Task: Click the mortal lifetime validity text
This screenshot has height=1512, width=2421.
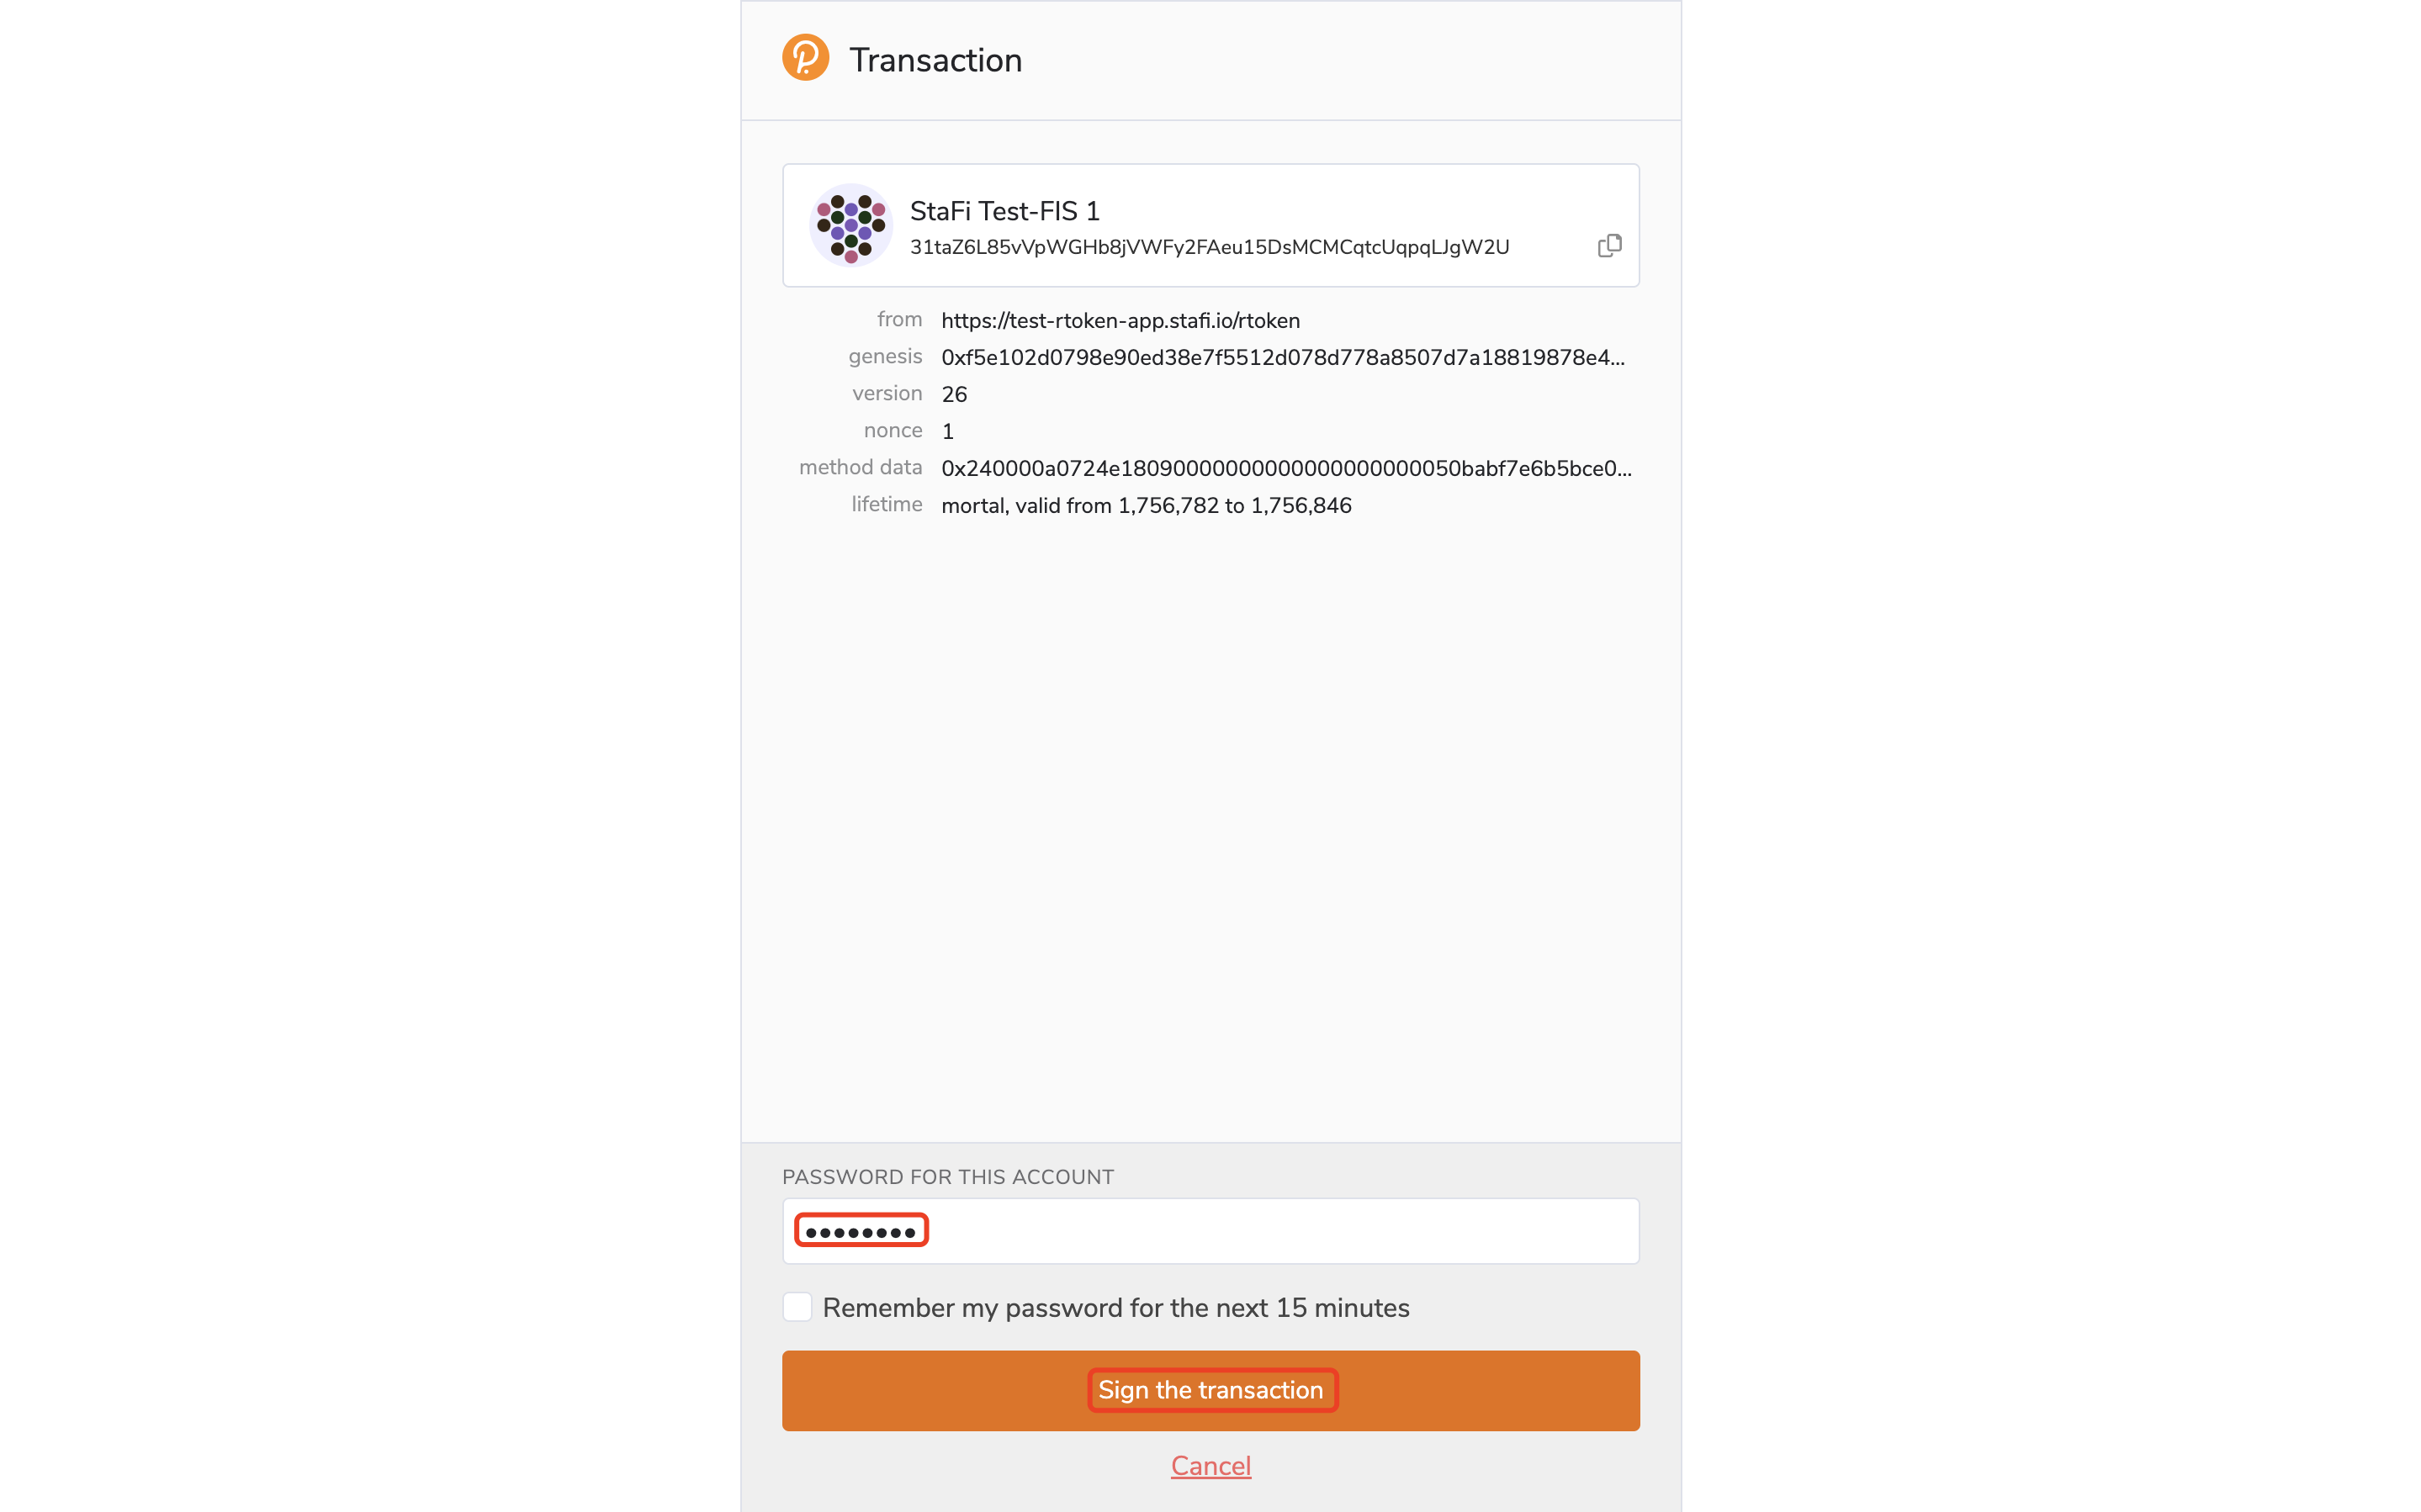Action: [1146, 506]
